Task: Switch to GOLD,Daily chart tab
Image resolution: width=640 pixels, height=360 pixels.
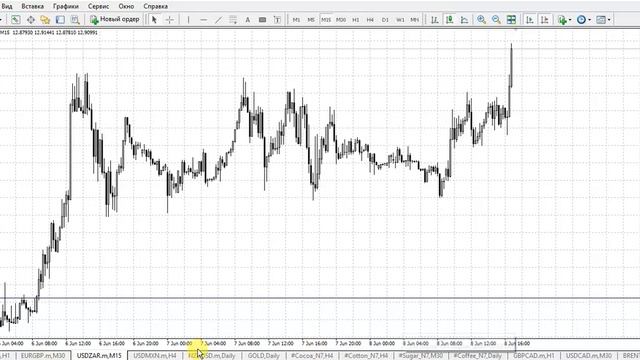Action: click(x=263, y=356)
